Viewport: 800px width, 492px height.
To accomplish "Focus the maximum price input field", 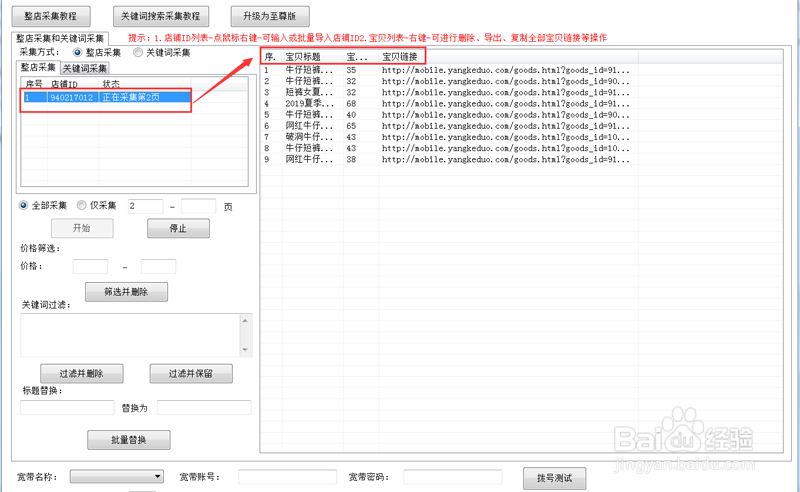I will pyautogui.click(x=159, y=266).
